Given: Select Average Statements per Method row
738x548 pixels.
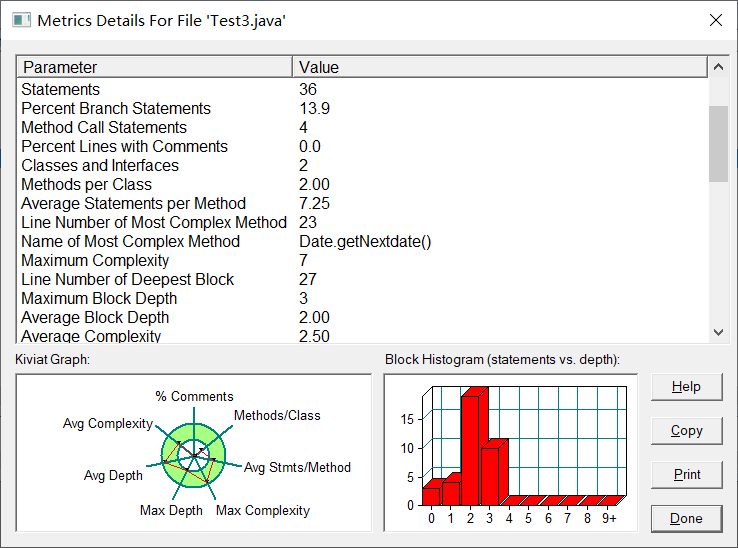Looking at the screenshot, I should tap(362, 203).
